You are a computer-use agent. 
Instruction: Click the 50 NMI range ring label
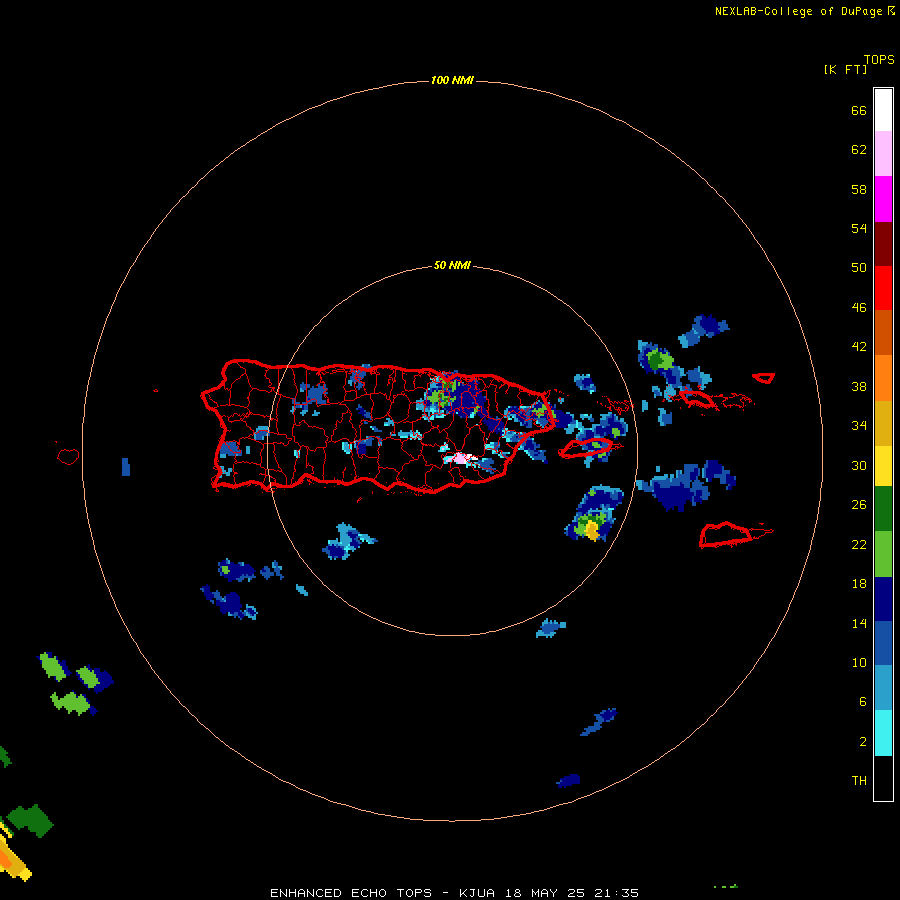pos(452,265)
